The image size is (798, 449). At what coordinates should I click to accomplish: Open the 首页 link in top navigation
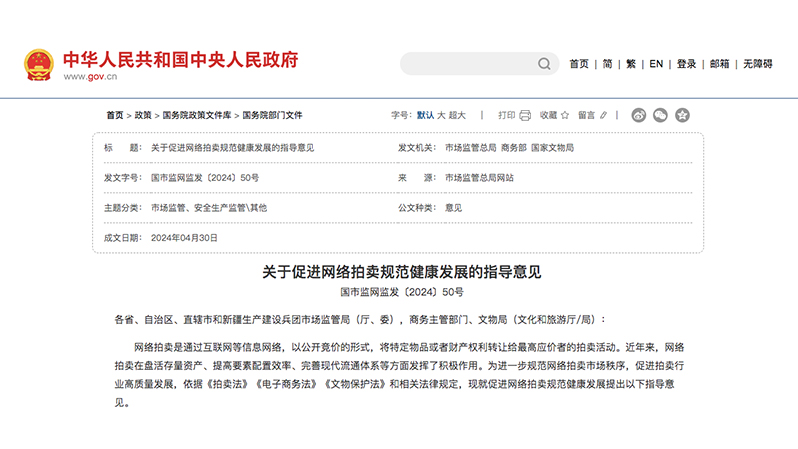579,64
